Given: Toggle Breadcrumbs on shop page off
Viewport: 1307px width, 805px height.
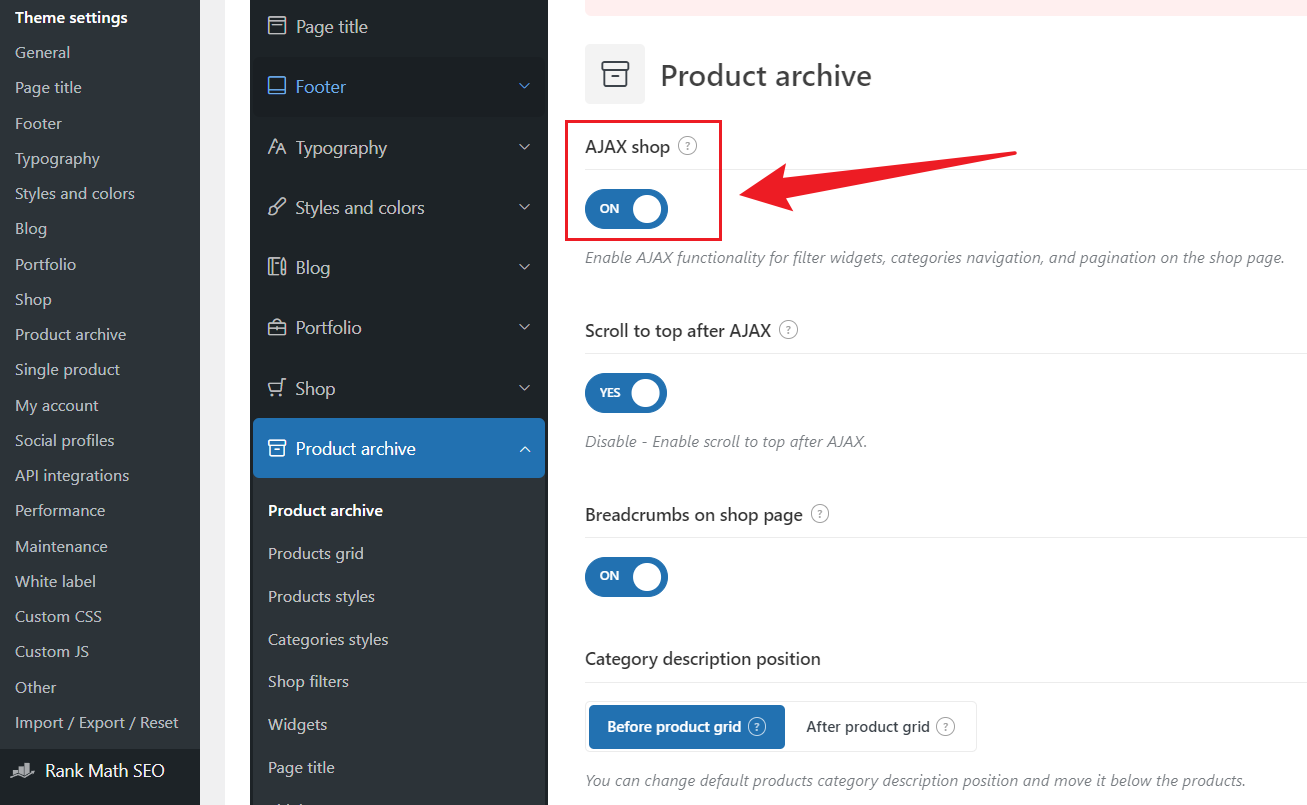Looking at the screenshot, I should click(626, 577).
